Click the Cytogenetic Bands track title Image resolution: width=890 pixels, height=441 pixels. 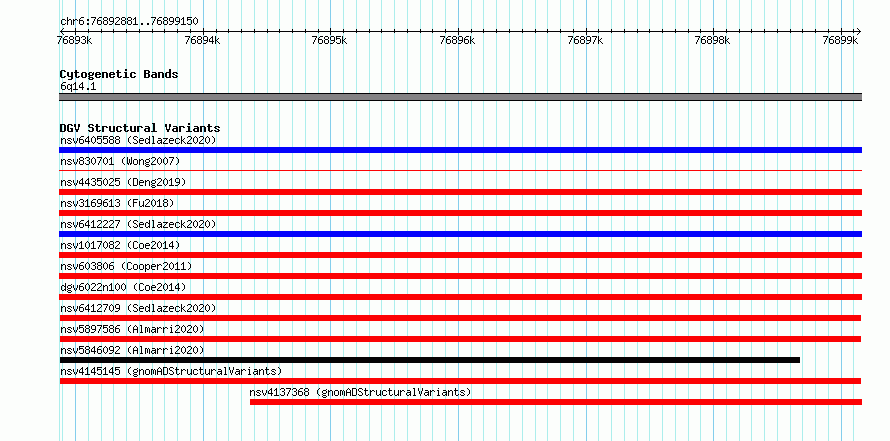119,74
